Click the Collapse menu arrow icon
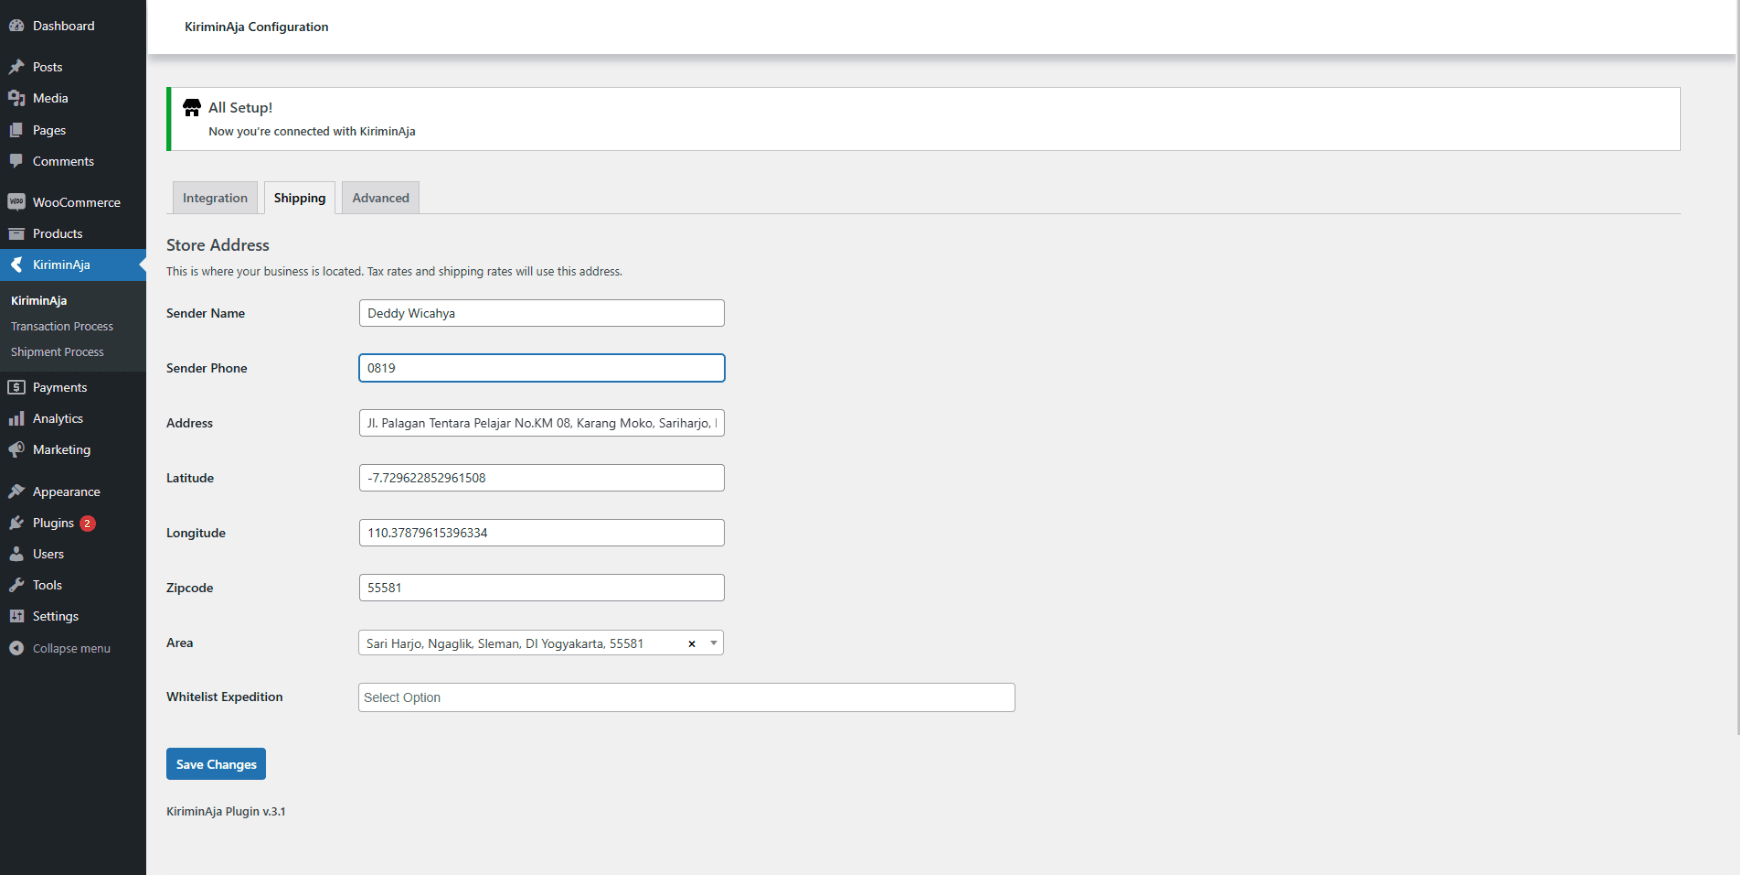The image size is (1740, 875). click(x=16, y=648)
